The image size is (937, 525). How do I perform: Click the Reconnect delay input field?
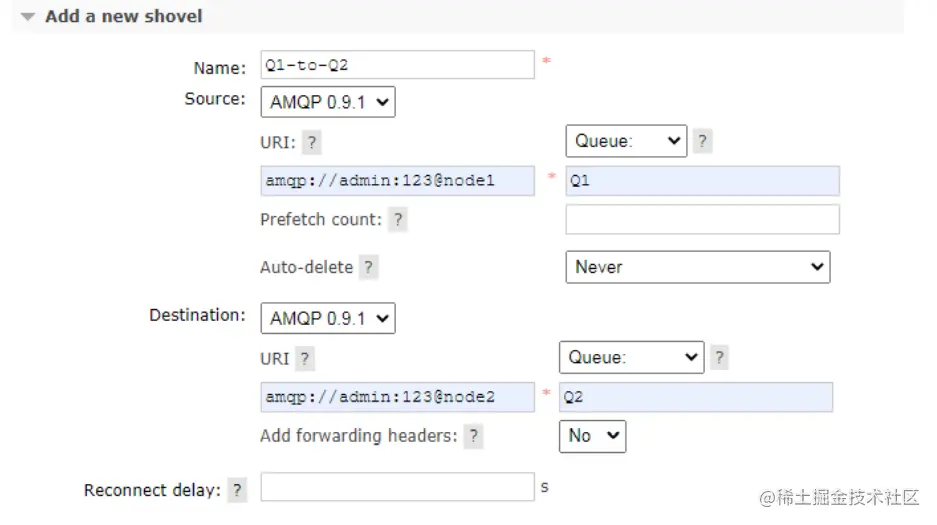397,487
